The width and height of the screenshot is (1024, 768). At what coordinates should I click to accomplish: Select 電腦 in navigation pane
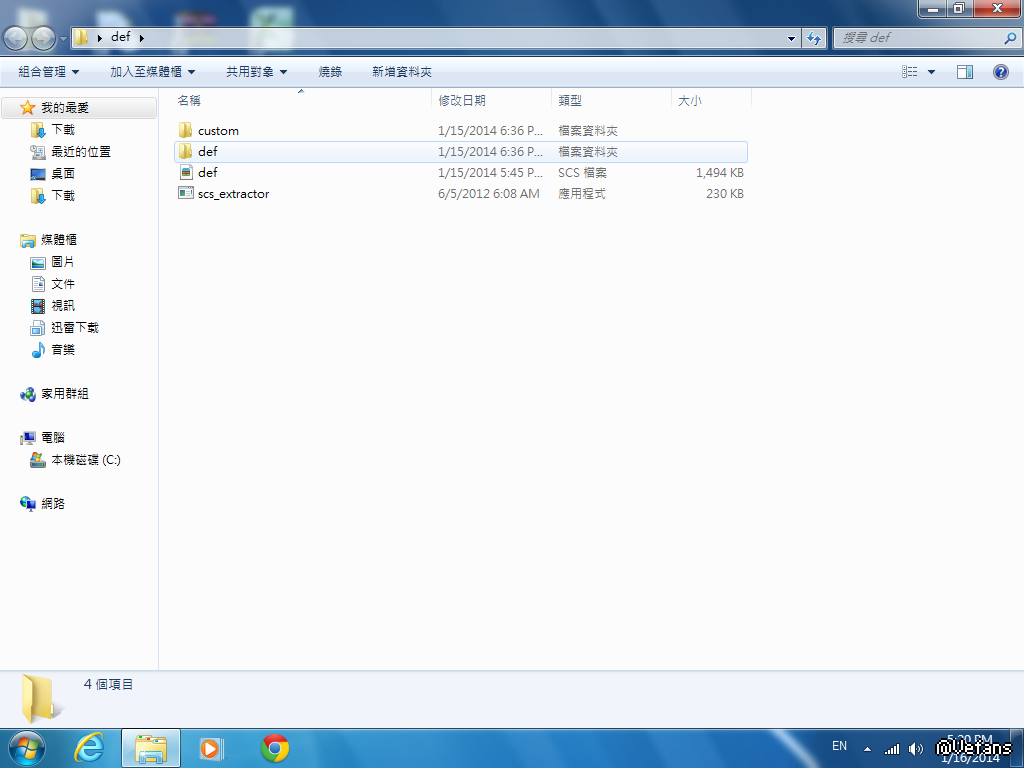(x=53, y=438)
